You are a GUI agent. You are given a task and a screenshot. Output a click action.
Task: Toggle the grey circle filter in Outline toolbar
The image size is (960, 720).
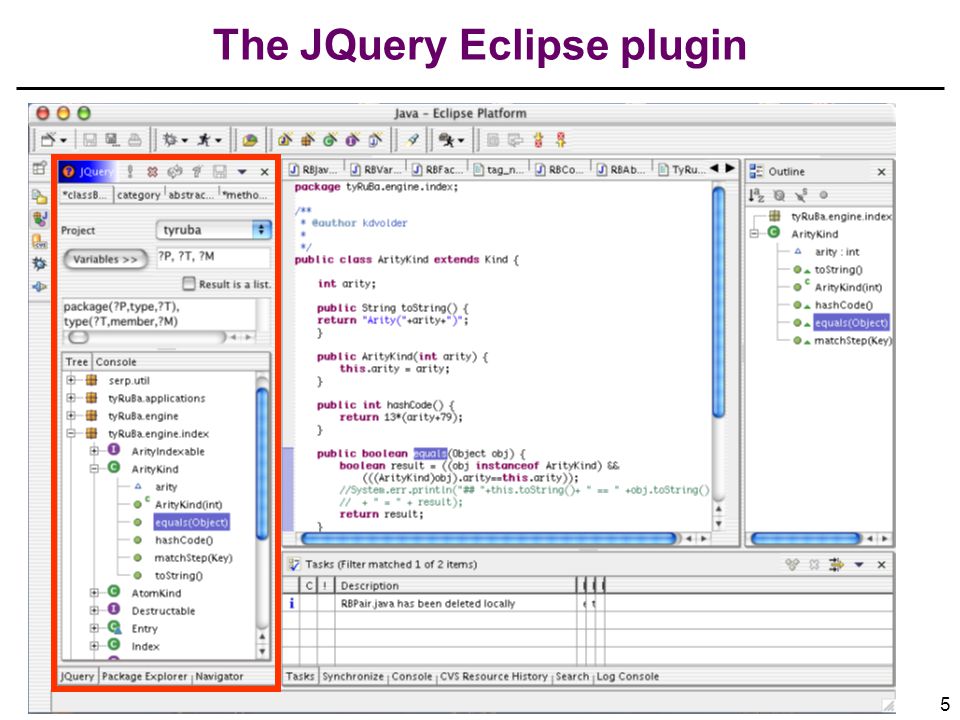(x=824, y=195)
